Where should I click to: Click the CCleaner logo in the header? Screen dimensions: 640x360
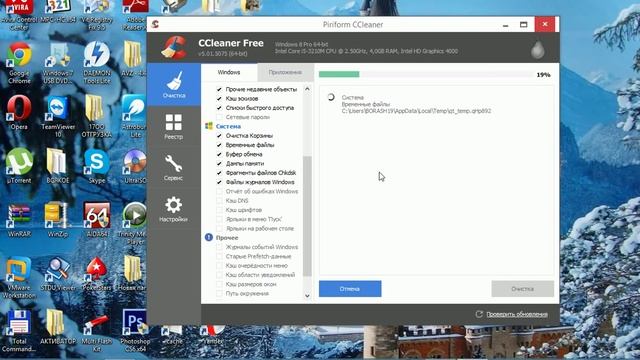(174, 47)
